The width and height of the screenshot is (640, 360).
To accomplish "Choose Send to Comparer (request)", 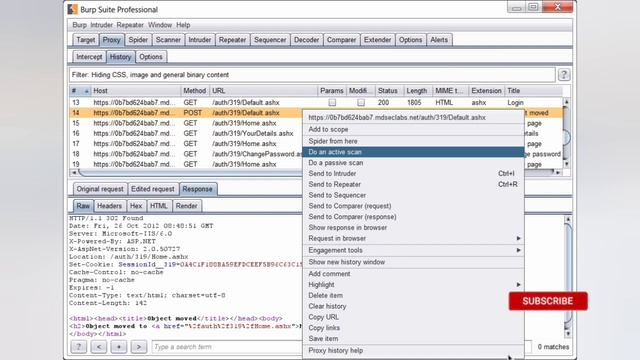I will 413,206.
